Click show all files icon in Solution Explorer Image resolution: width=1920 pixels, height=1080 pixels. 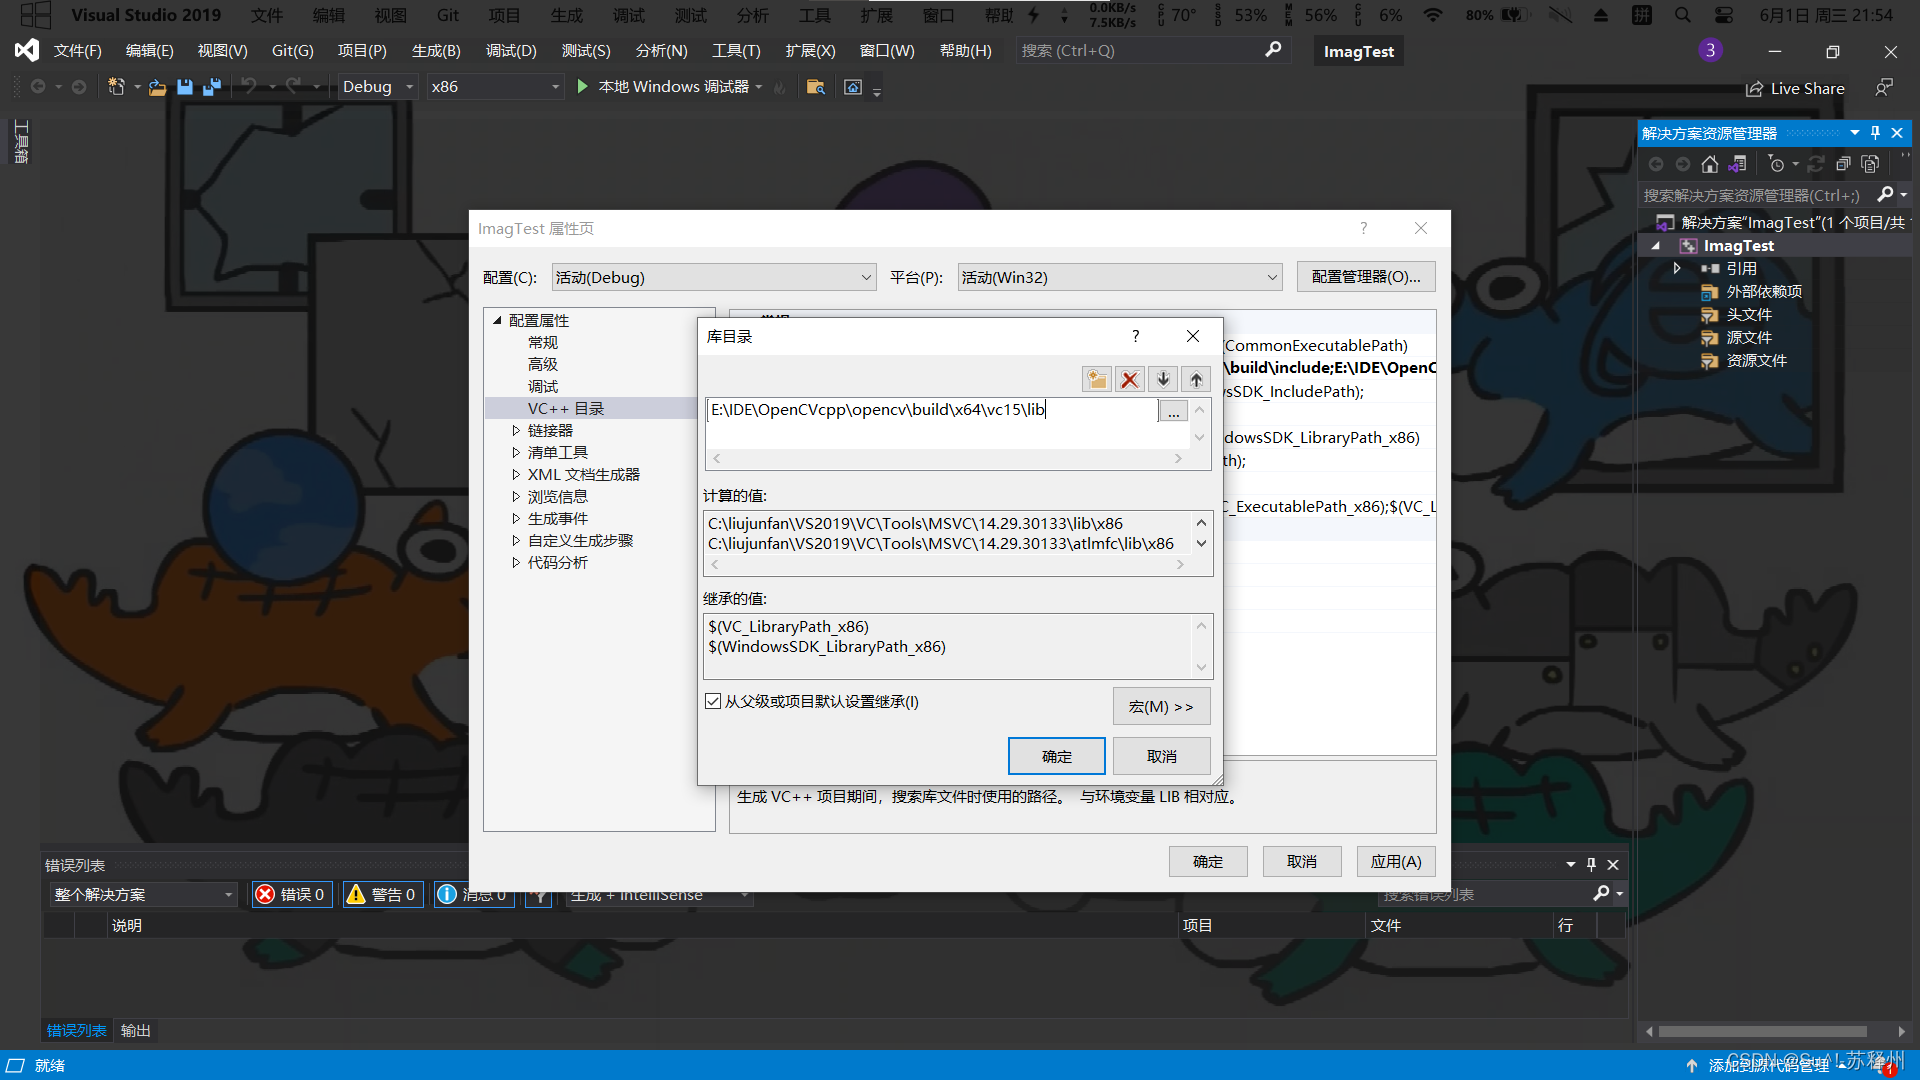click(x=1870, y=164)
